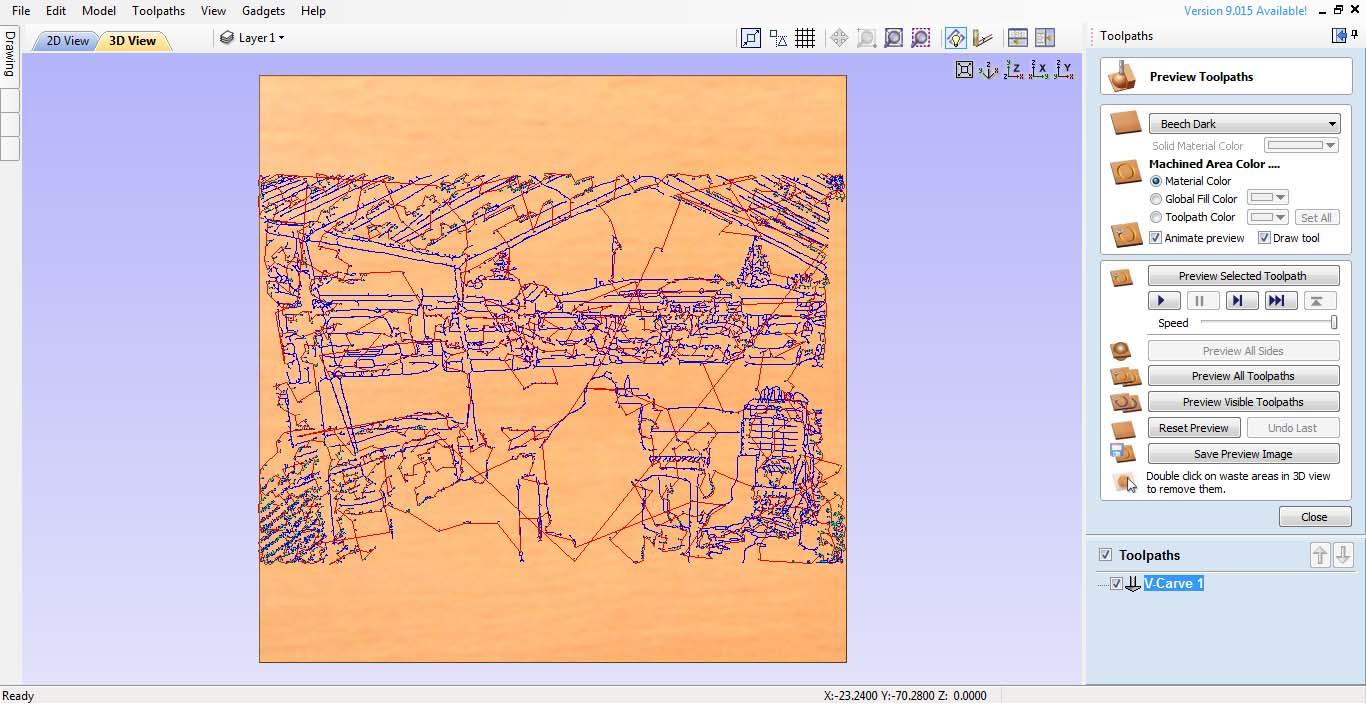Toggle the snap to geometry icon in toolbar
Image resolution: width=1366 pixels, height=704 pixels.
pos(751,38)
